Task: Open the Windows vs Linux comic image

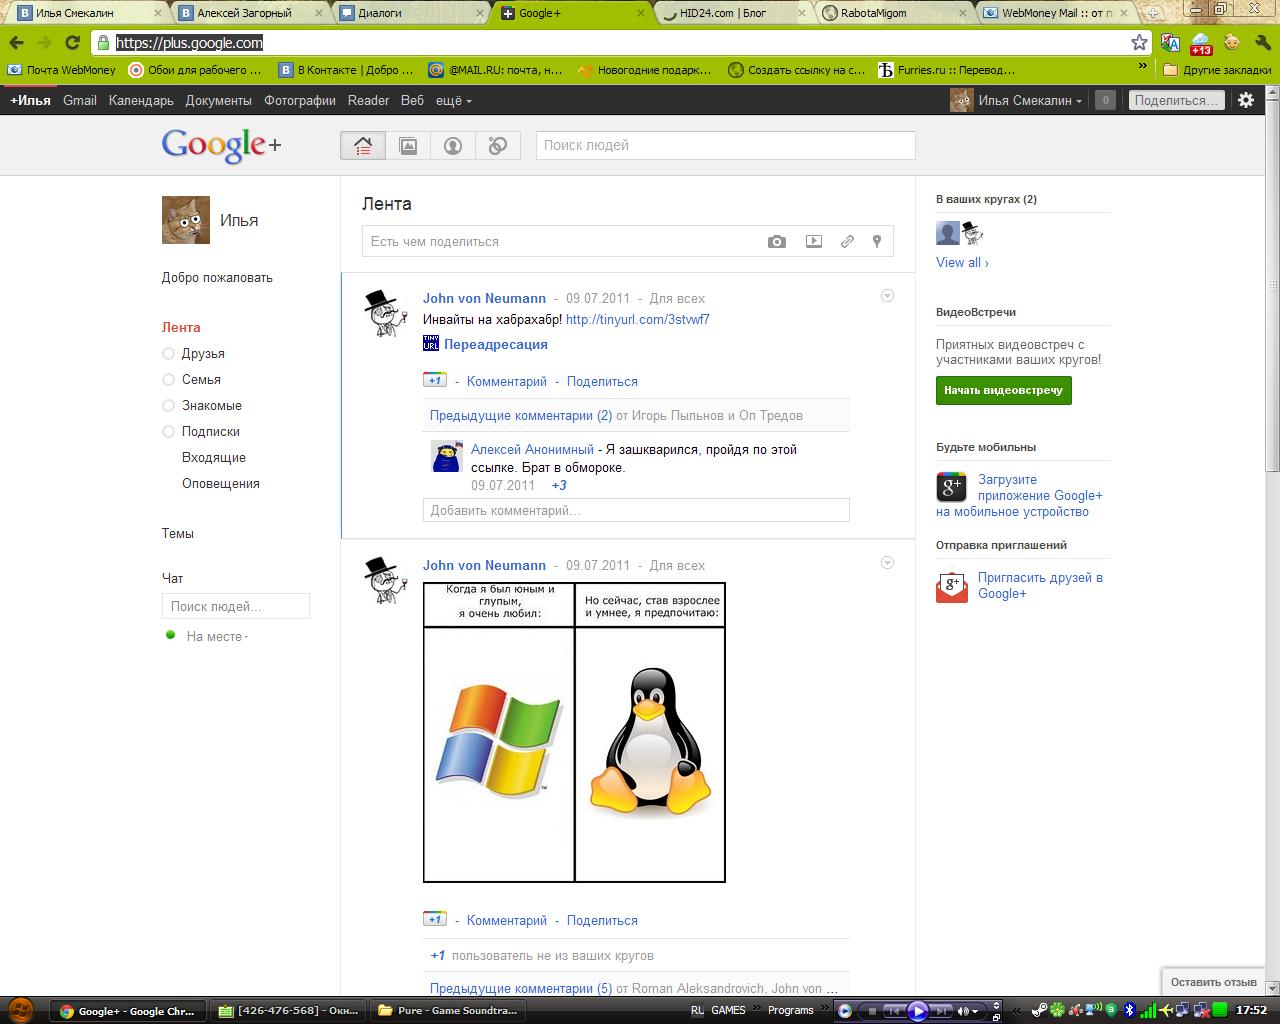Action: [574, 732]
